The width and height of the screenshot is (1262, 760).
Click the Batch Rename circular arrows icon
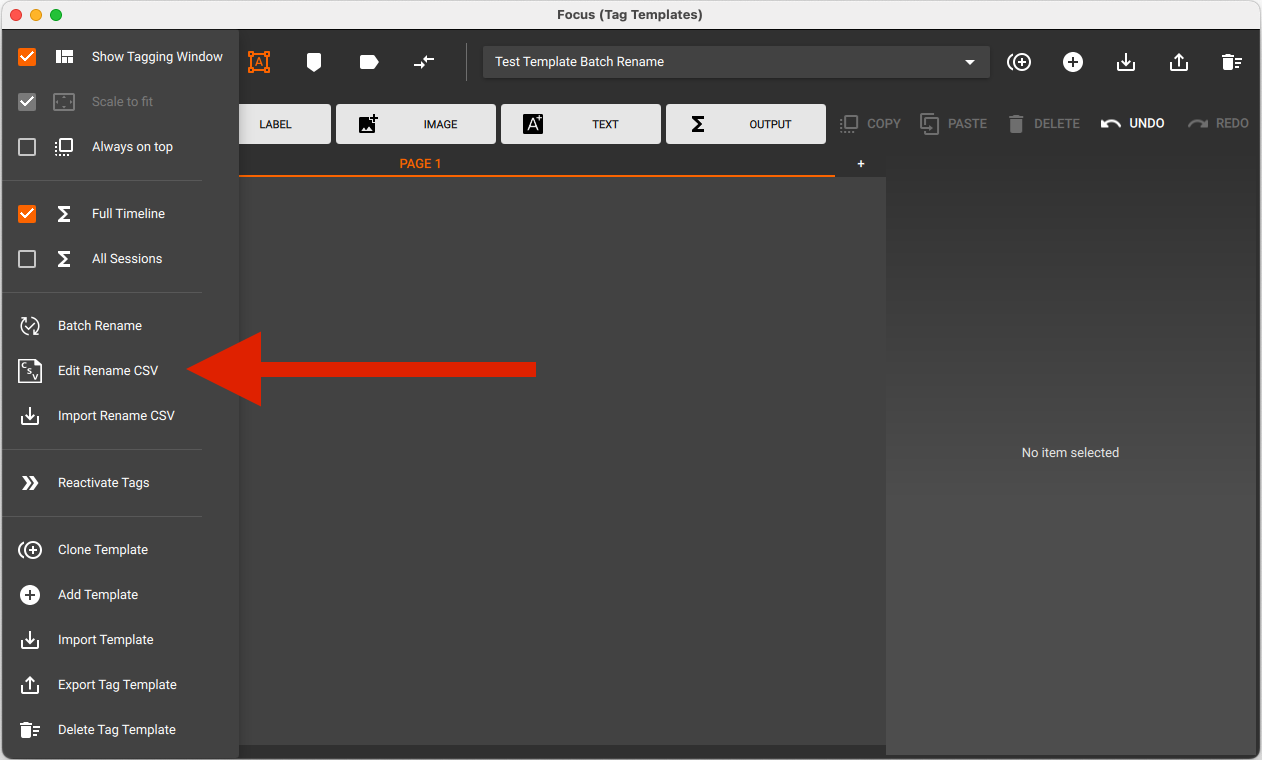coord(30,326)
